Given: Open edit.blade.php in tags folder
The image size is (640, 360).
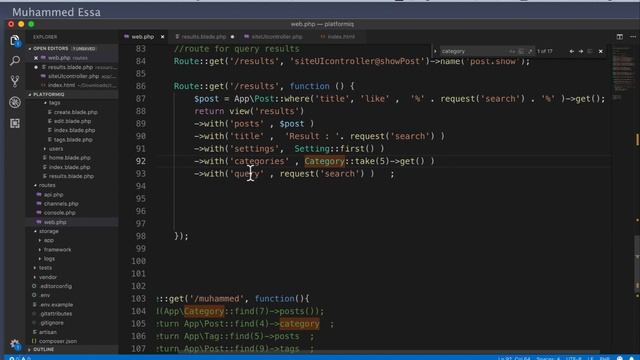Looking at the screenshot, I should [x=72, y=121].
